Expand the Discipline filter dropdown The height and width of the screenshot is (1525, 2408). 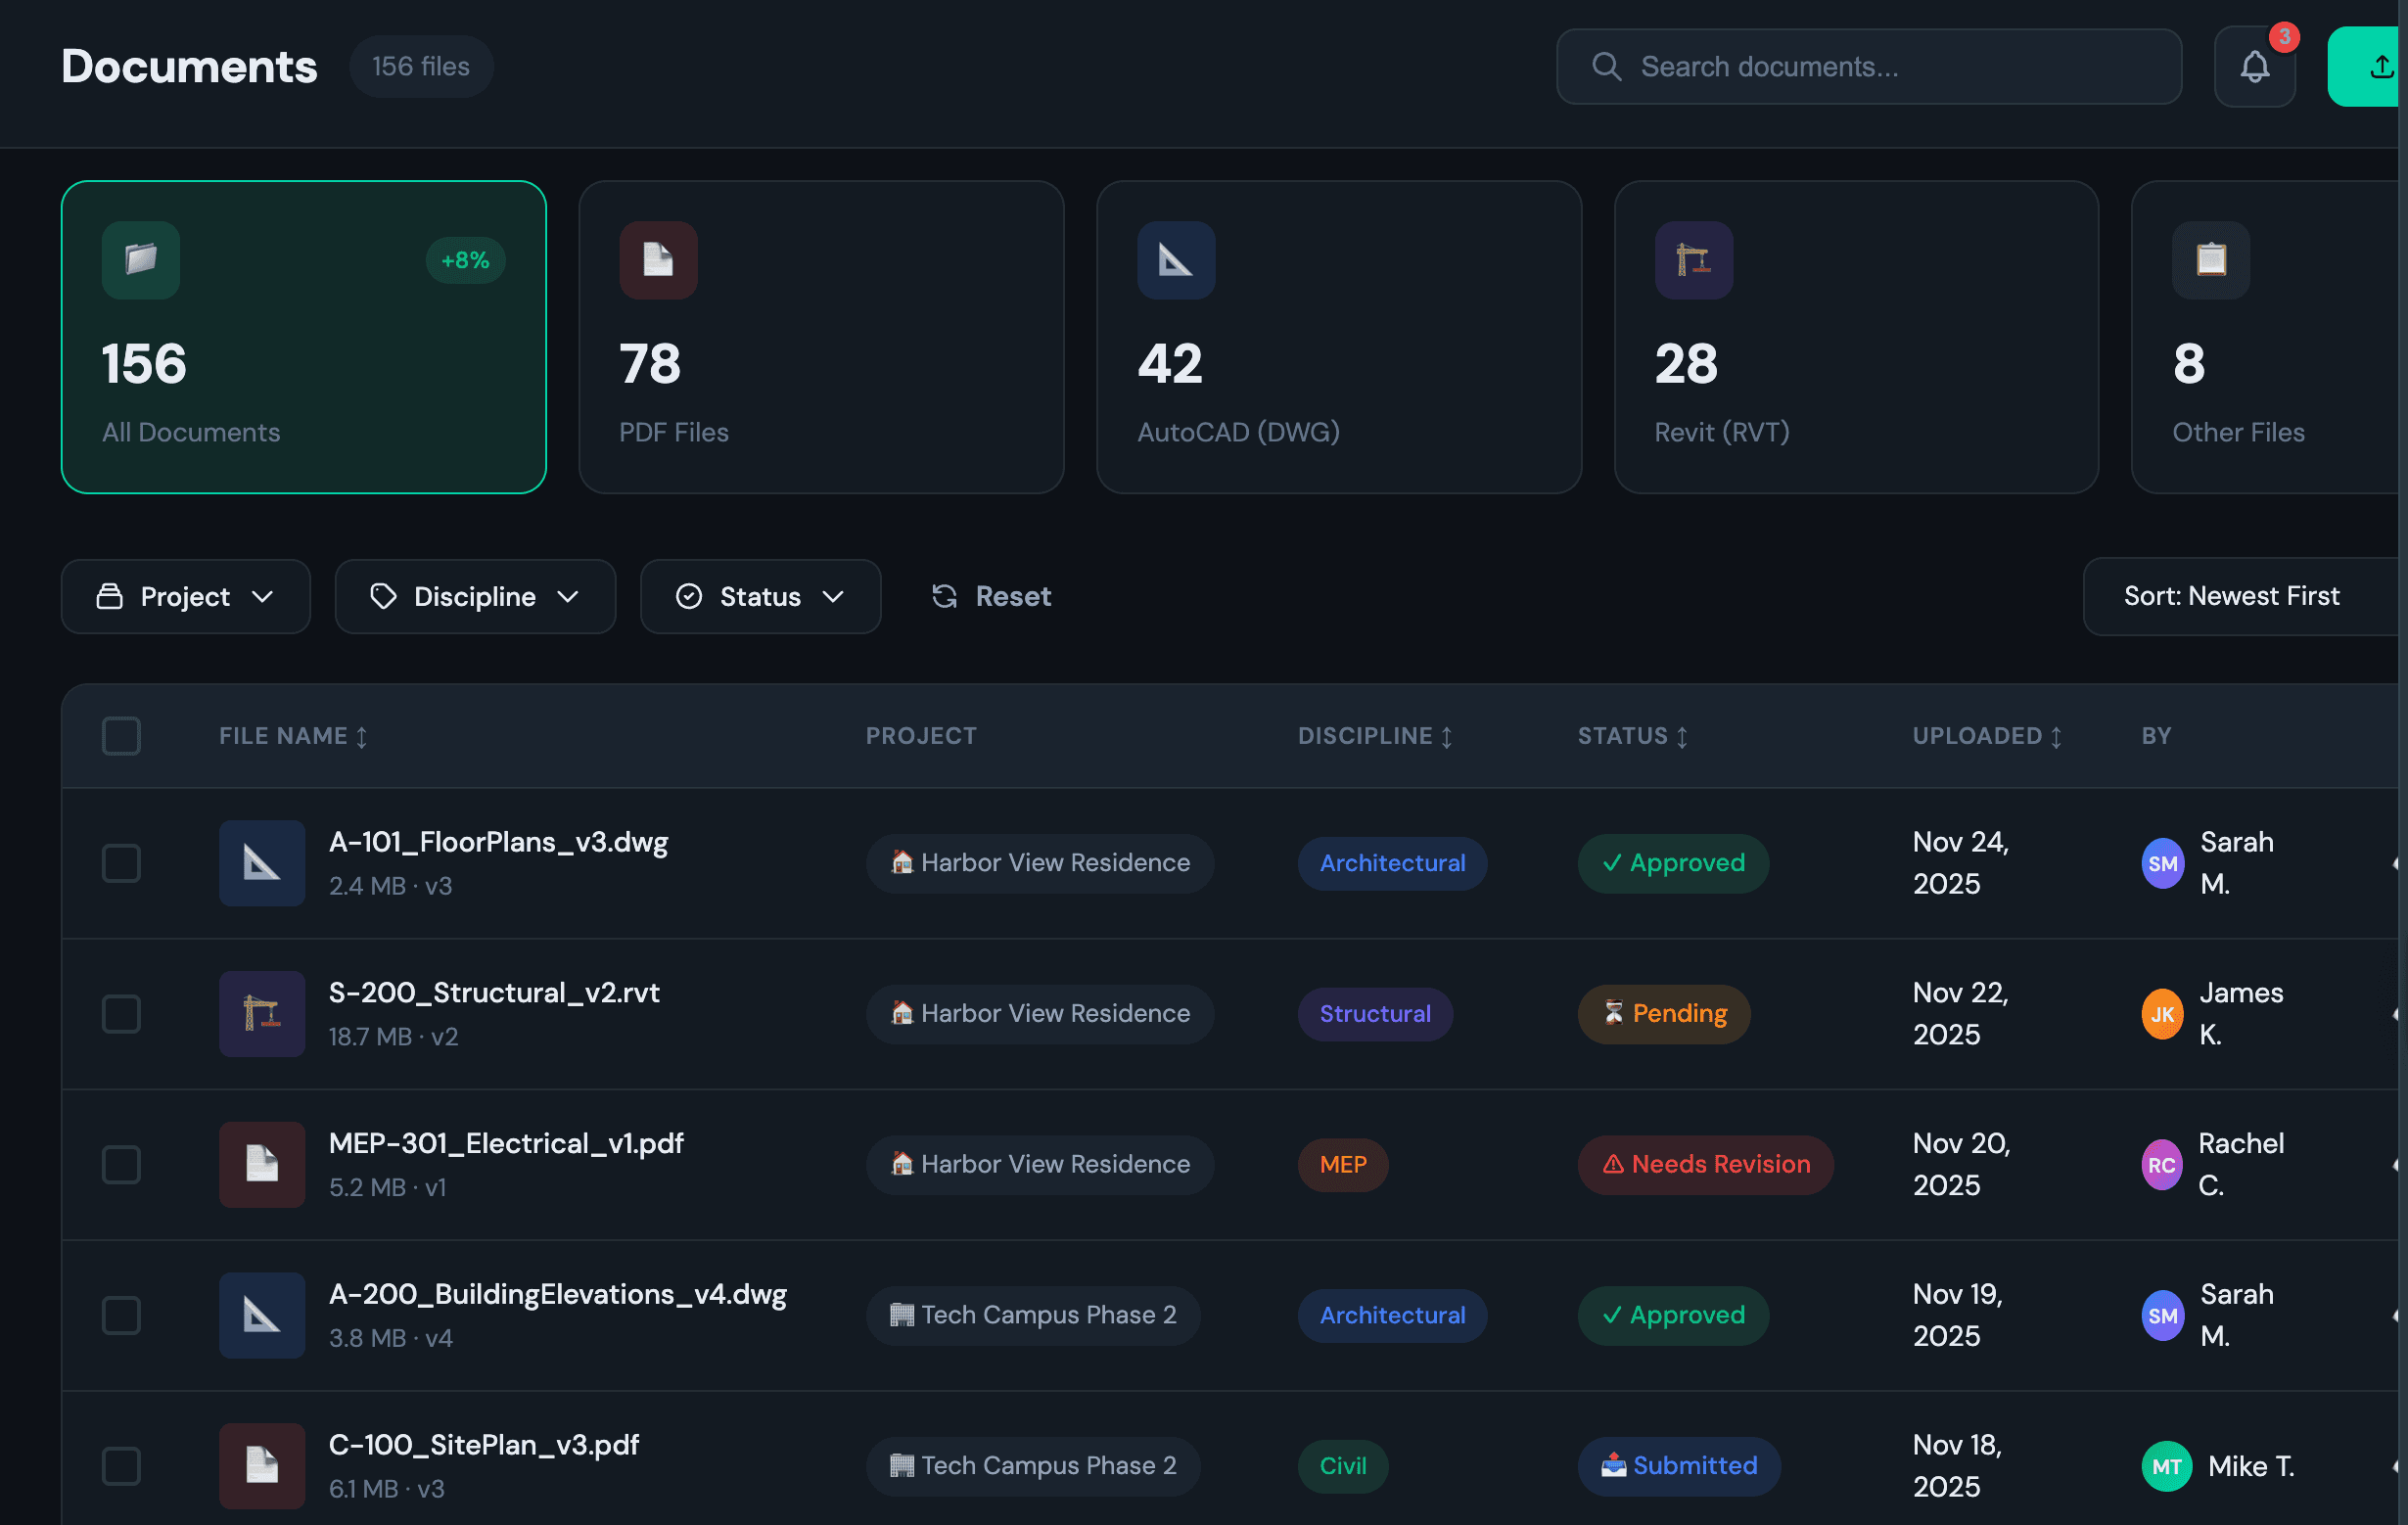(x=475, y=597)
